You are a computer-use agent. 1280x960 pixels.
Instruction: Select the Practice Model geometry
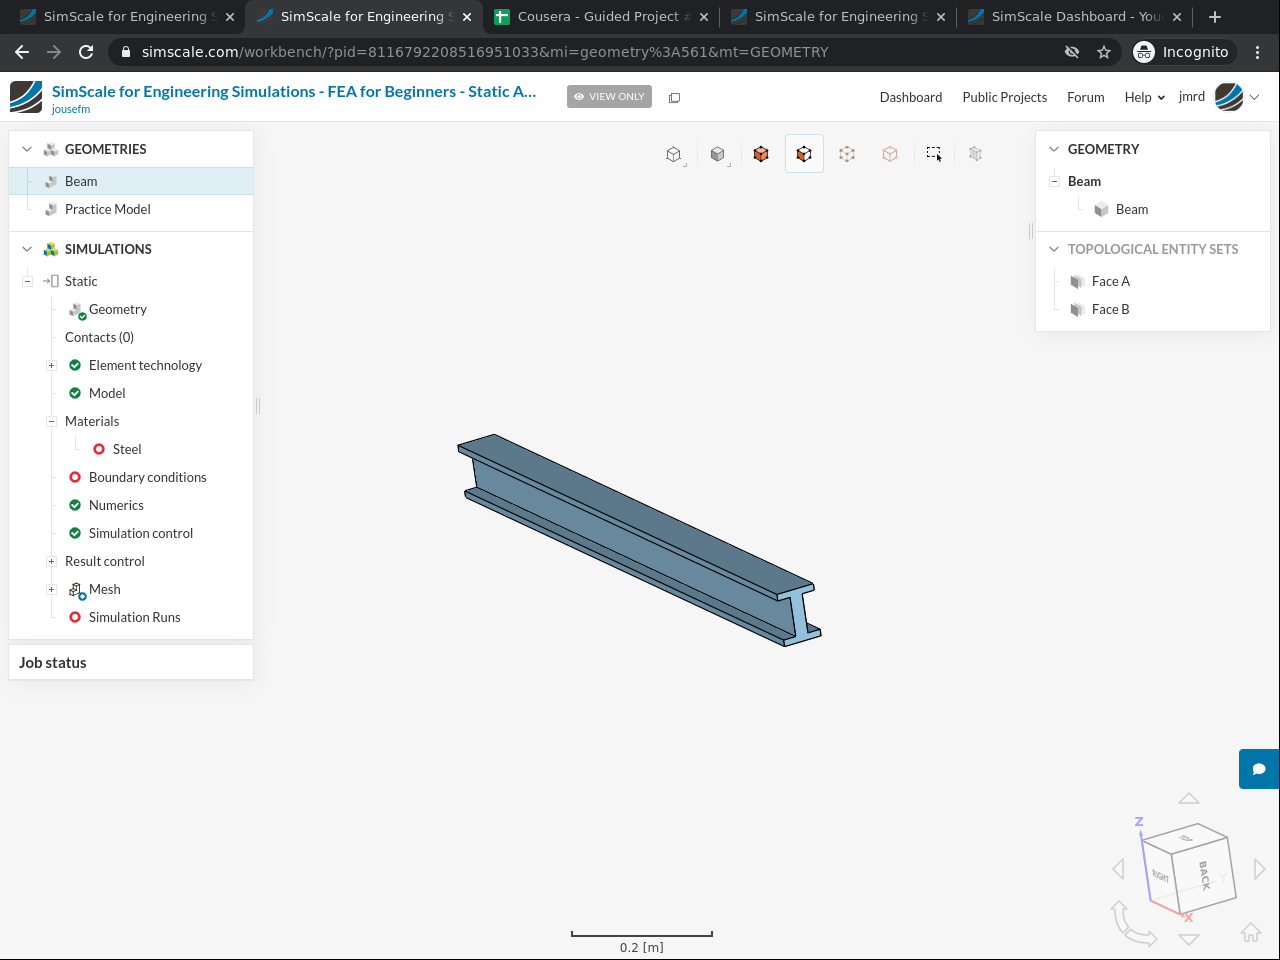(x=107, y=209)
